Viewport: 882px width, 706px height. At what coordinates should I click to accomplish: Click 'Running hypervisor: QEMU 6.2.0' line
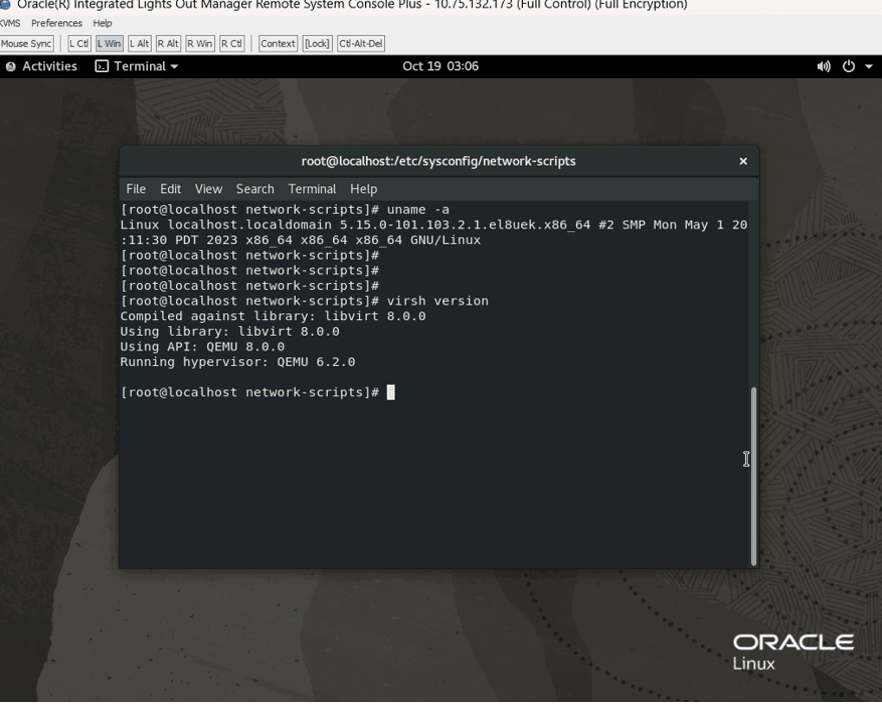[237, 362]
